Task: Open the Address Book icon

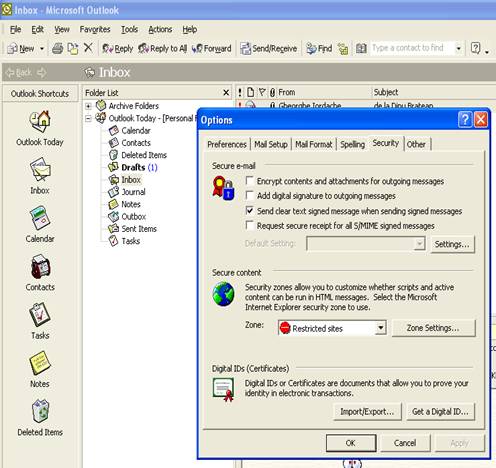Action: 361,49
